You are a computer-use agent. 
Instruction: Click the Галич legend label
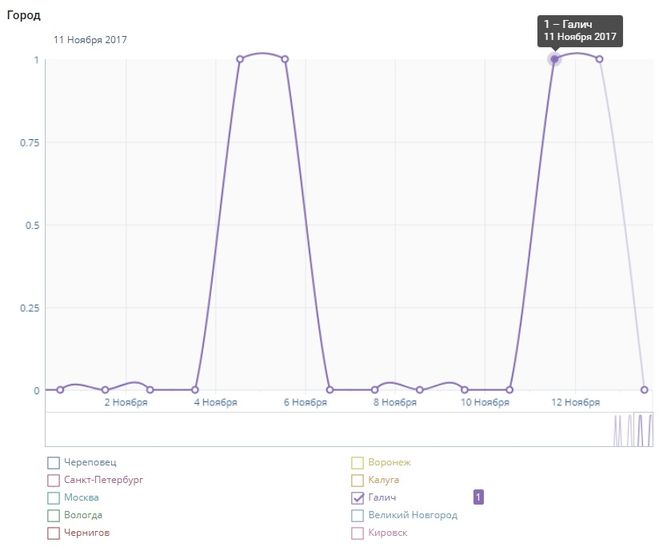point(382,497)
